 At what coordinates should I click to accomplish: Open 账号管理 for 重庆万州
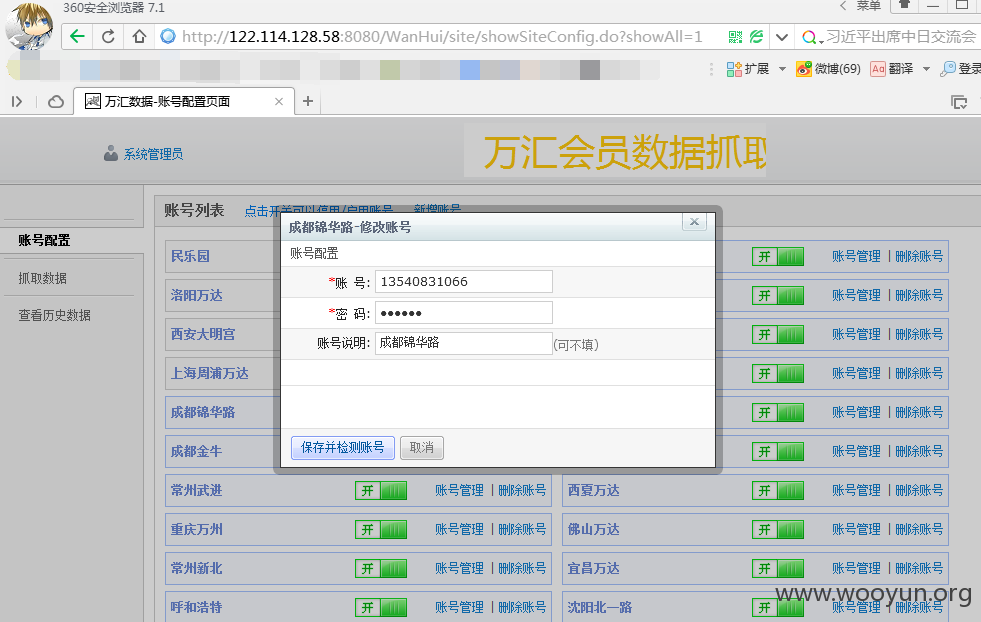[x=459, y=529]
